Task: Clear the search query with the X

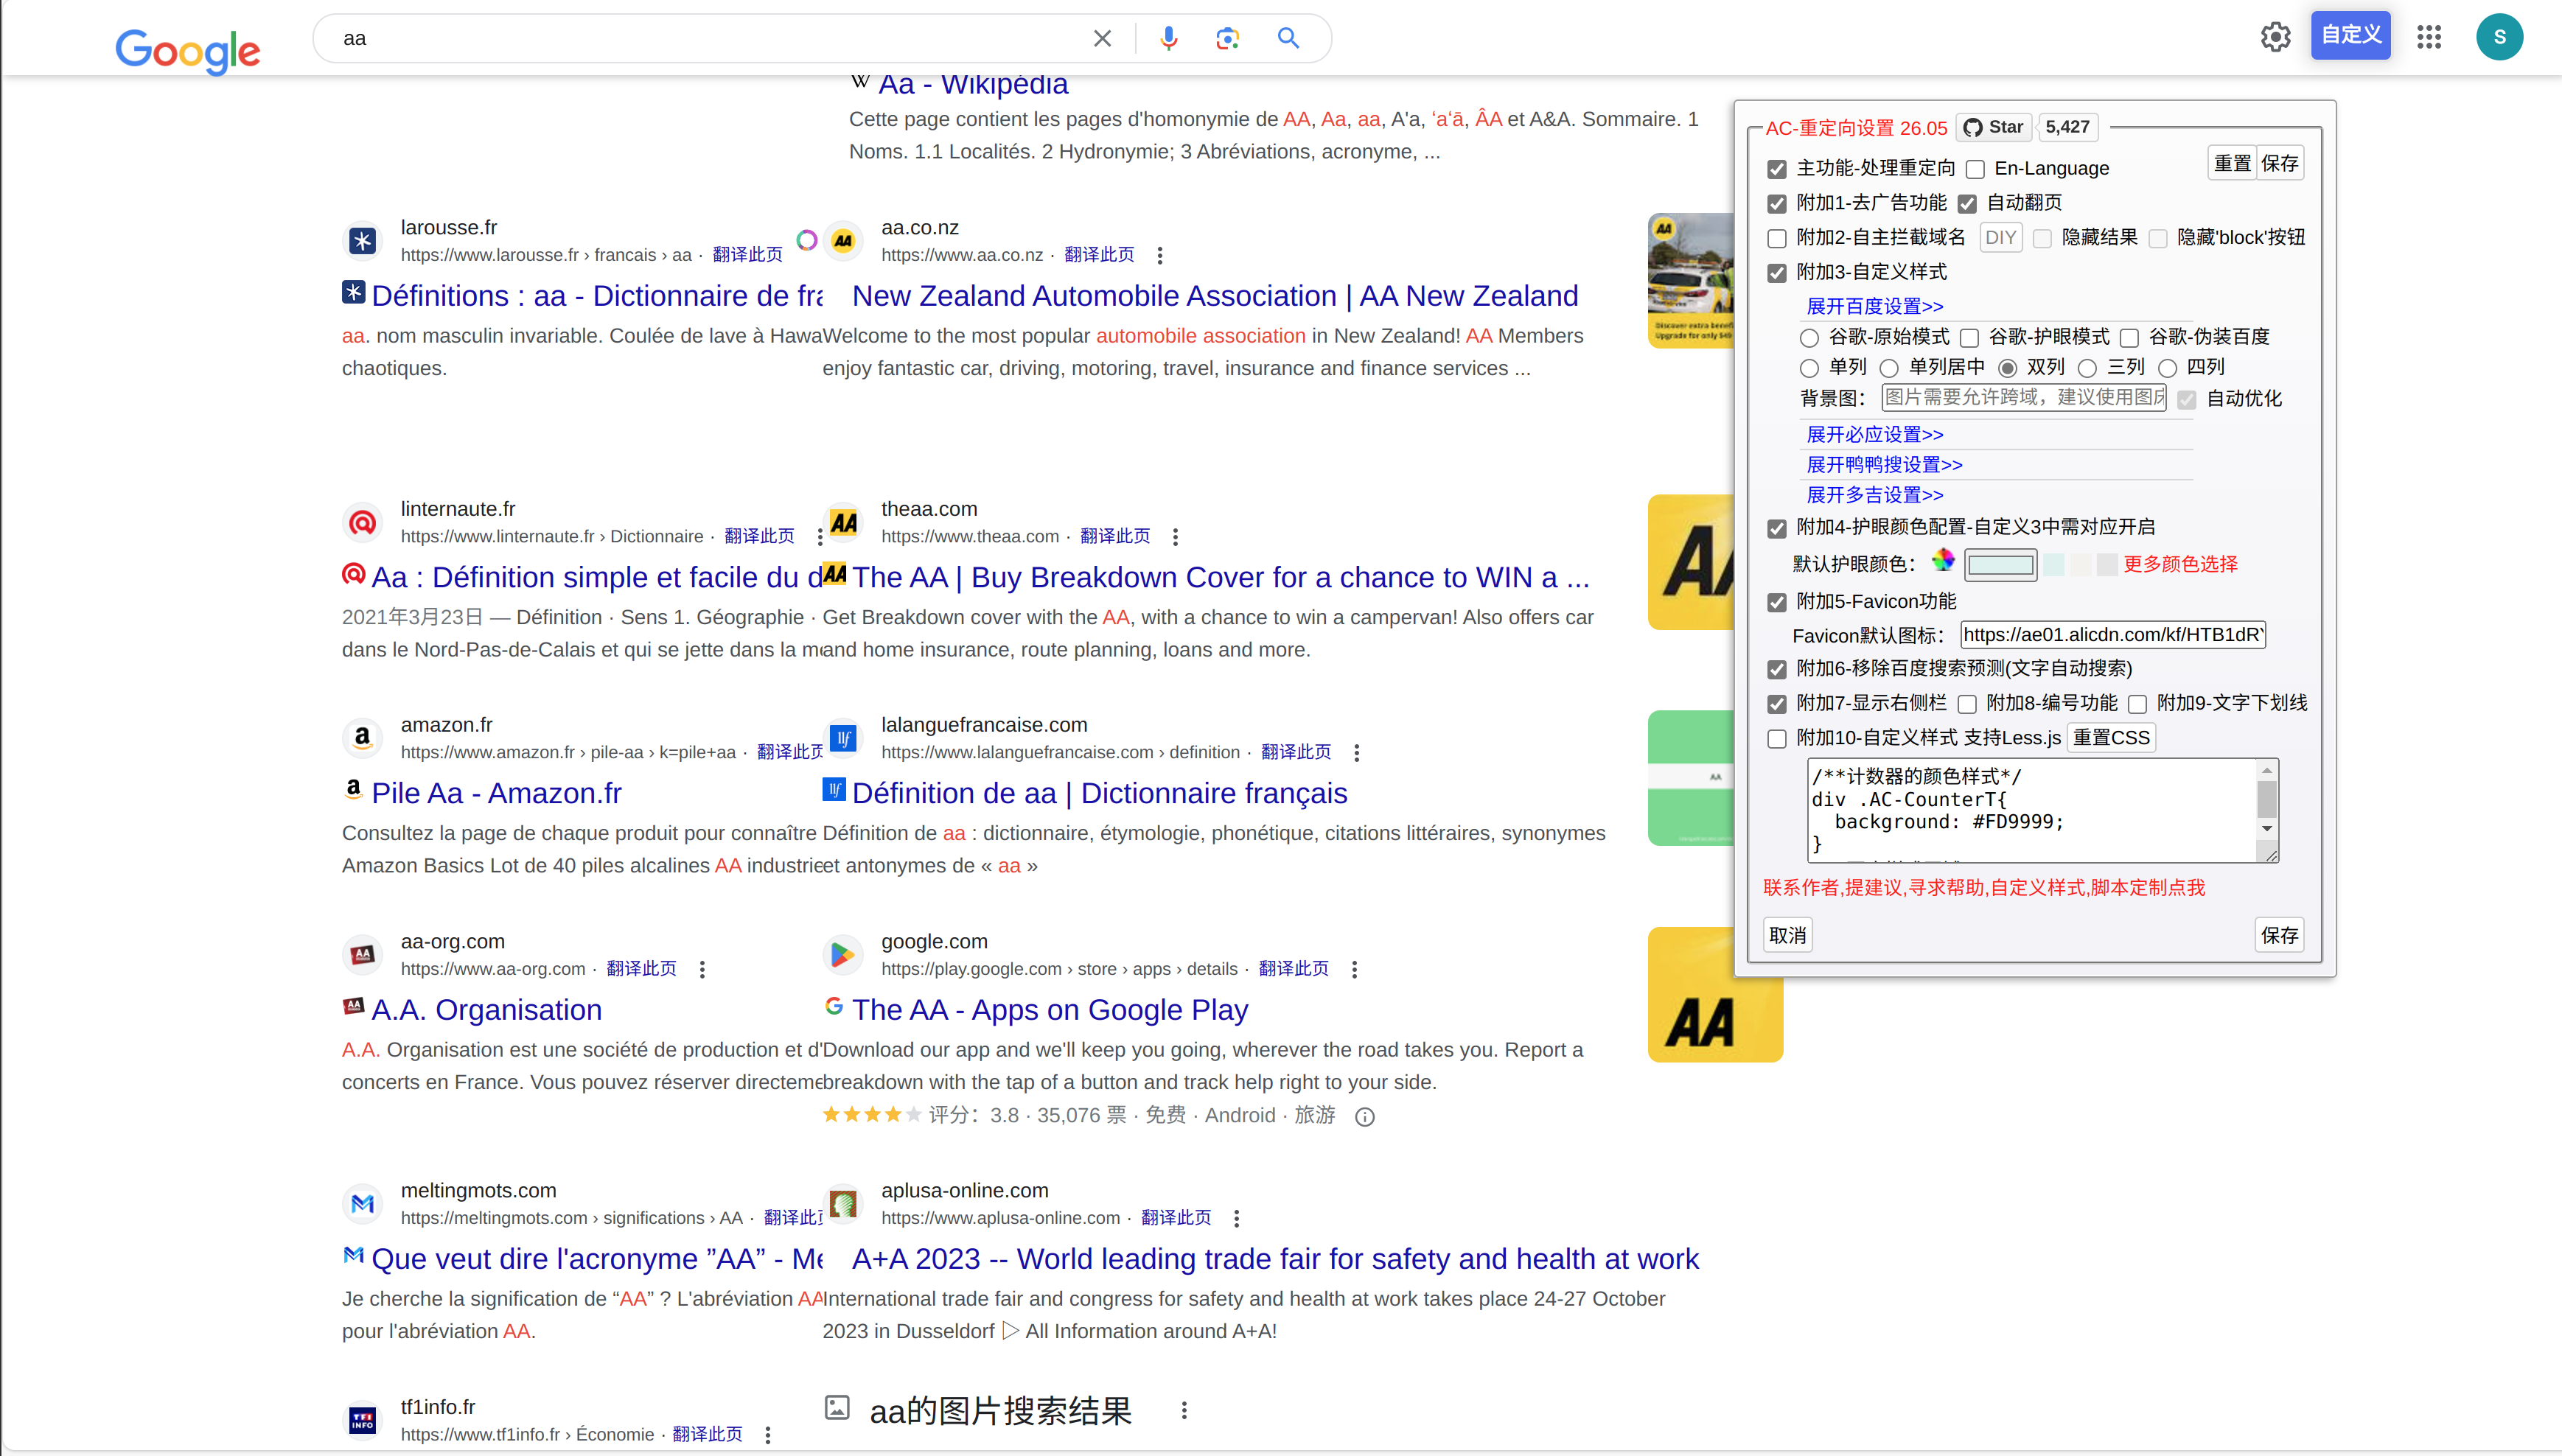Action: click(x=1101, y=38)
